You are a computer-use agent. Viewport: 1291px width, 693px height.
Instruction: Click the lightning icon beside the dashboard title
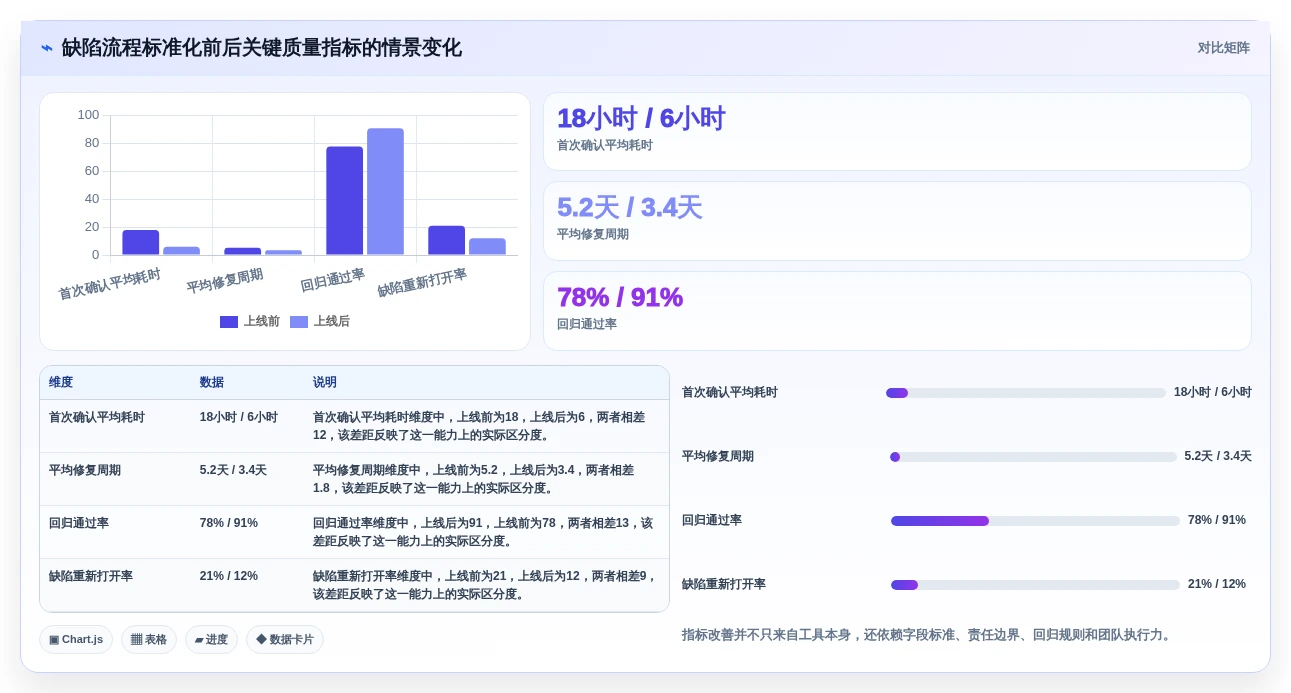[47, 48]
